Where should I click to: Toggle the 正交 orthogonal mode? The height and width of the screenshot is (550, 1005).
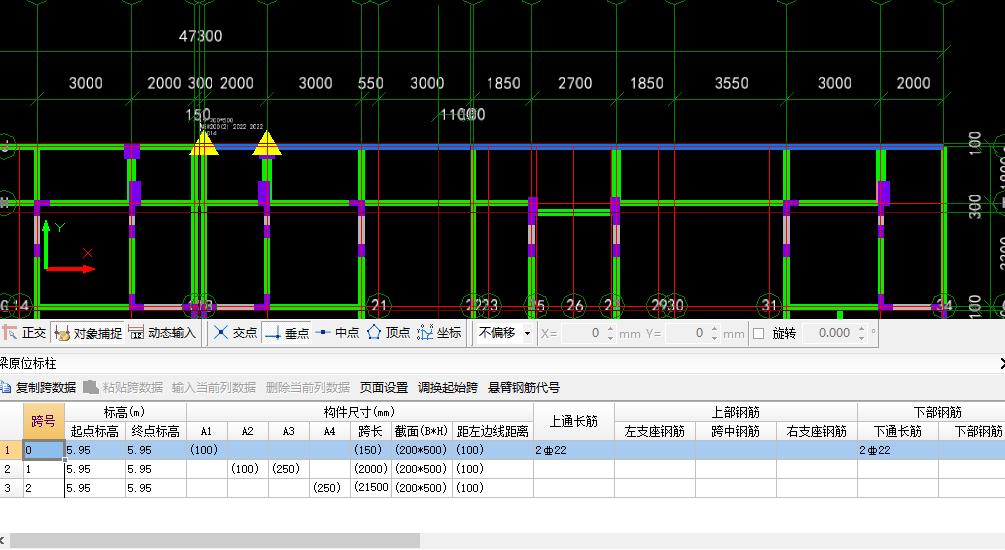pos(24,333)
